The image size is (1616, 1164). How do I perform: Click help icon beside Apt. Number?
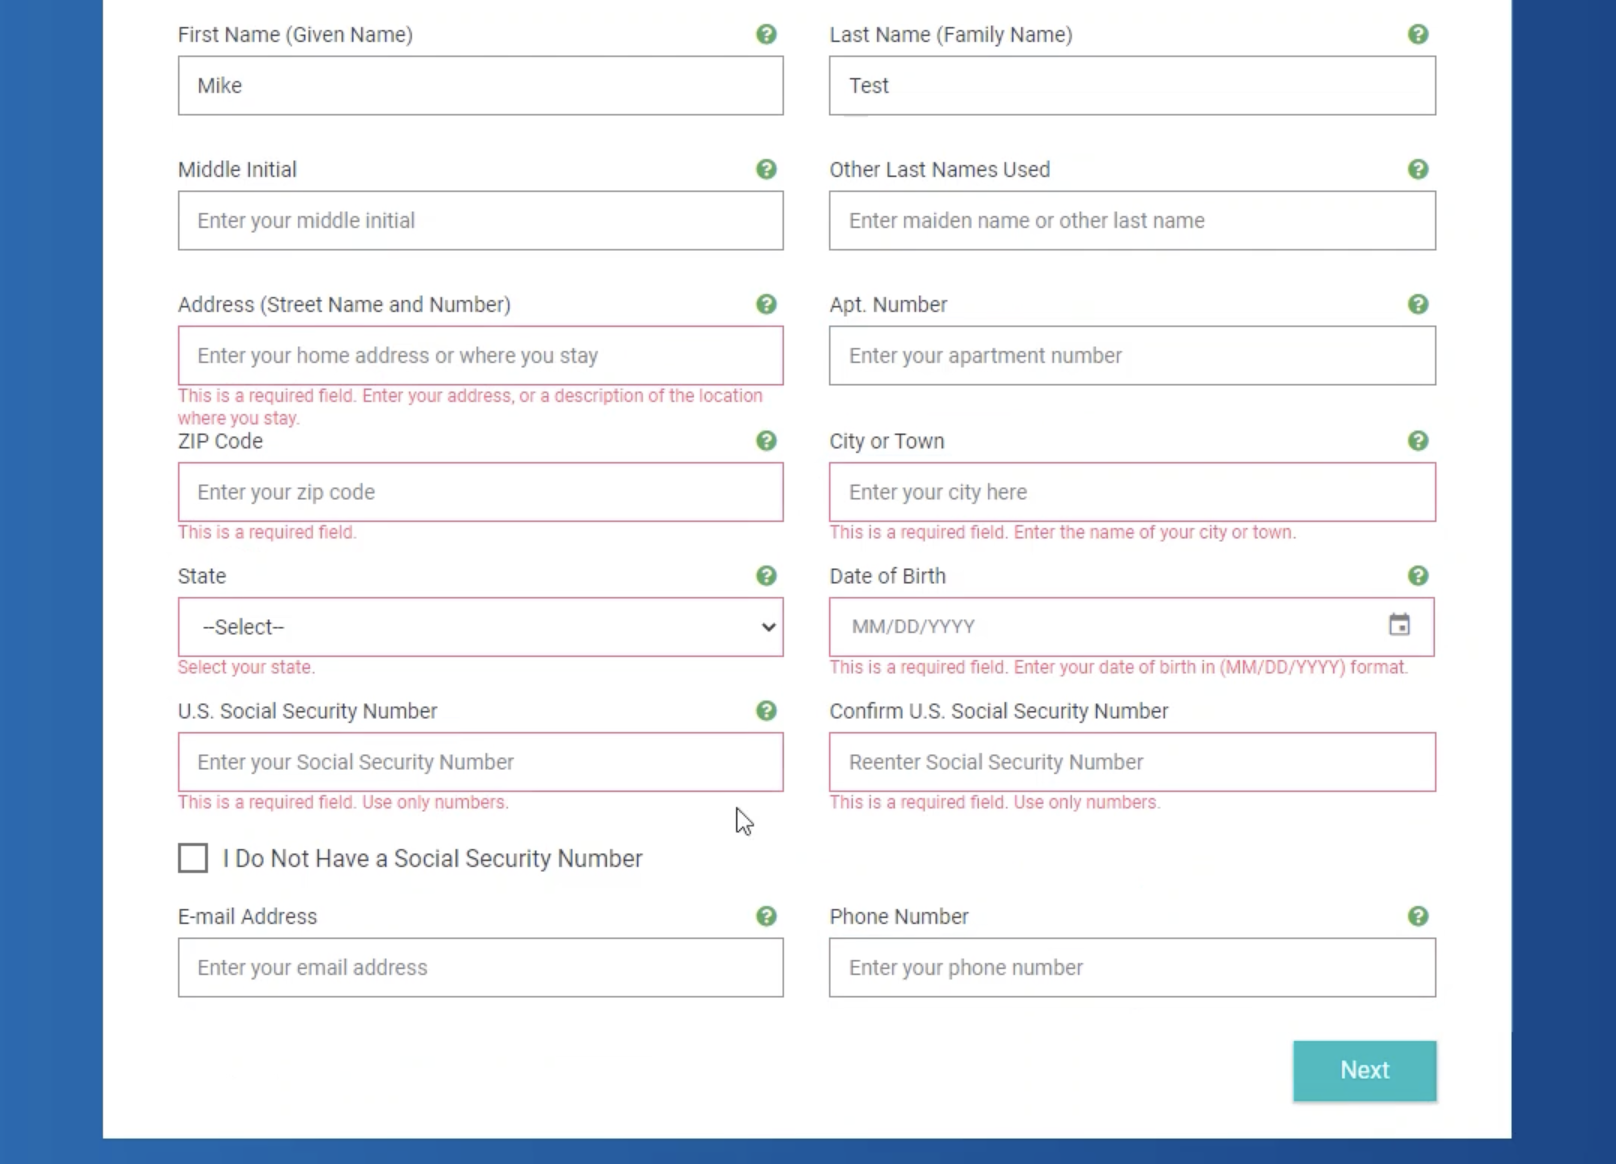pyautogui.click(x=1417, y=304)
